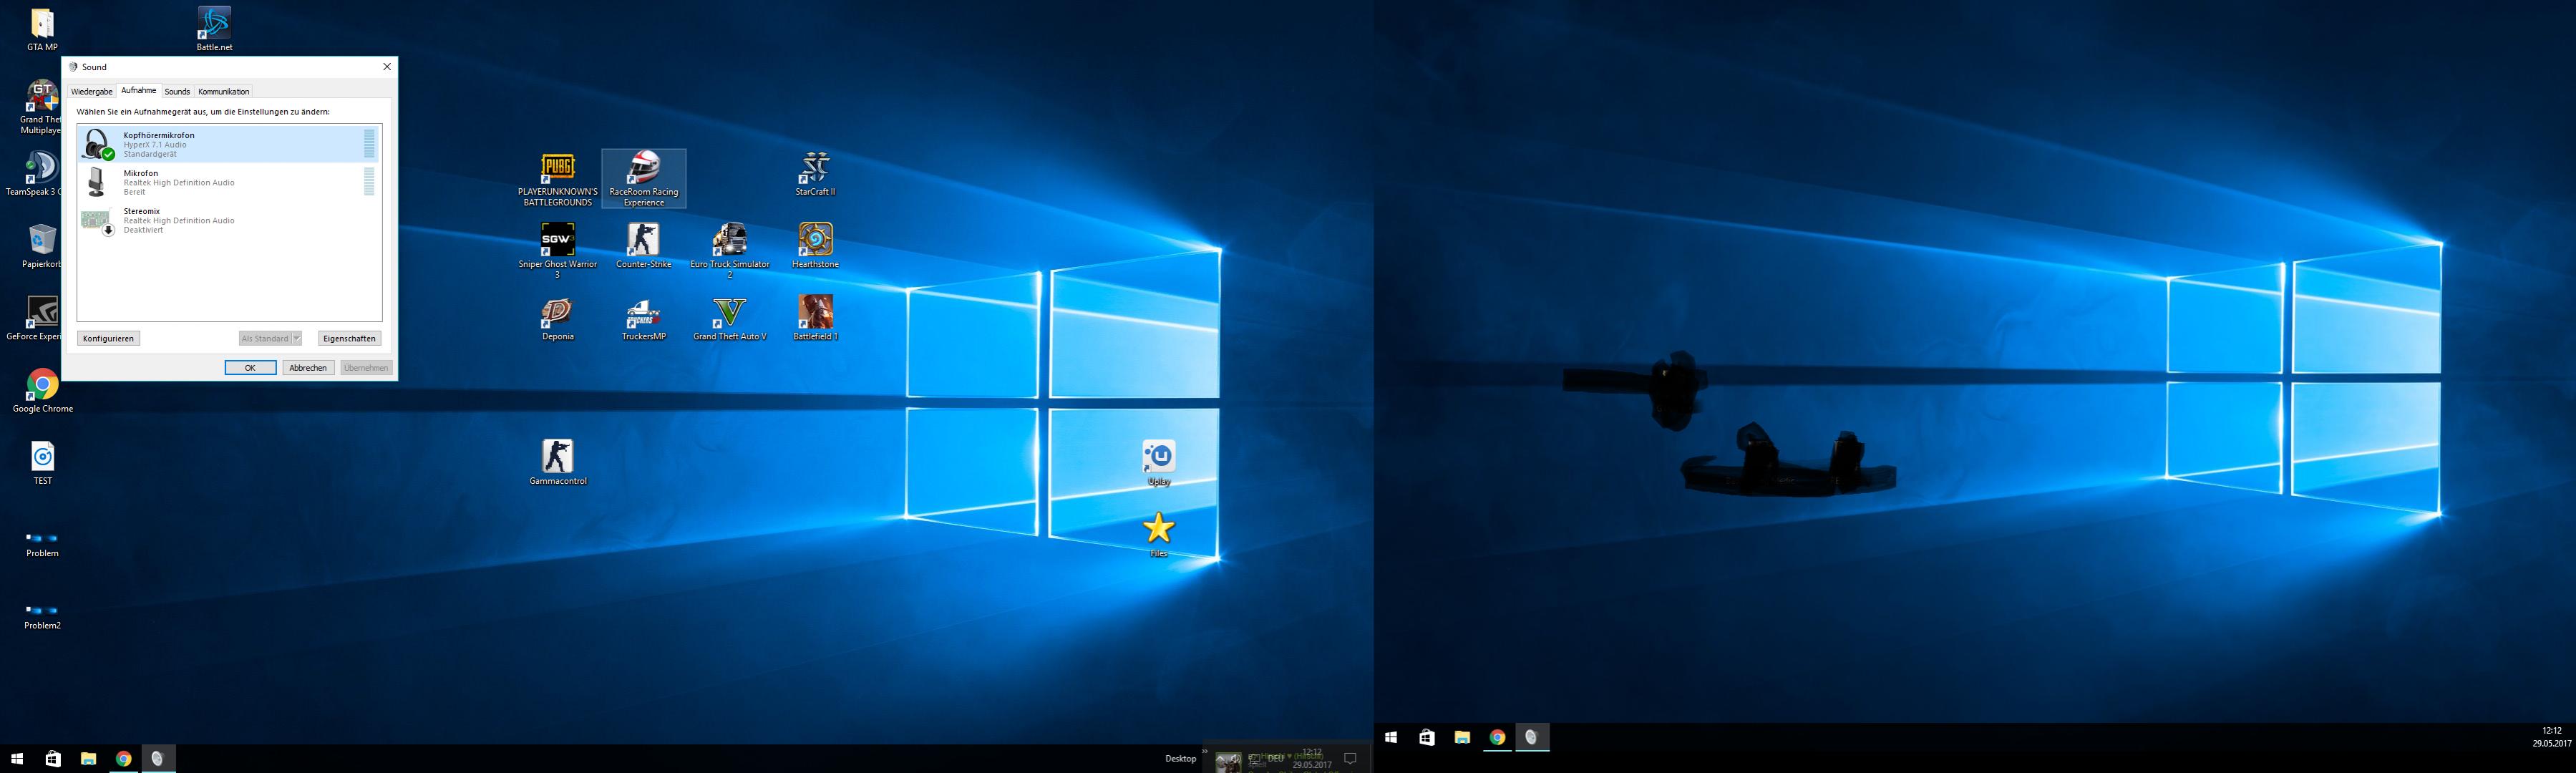The width and height of the screenshot is (2576, 773).
Task: Switch to the Wiedergabe tab
Action: 92,91
